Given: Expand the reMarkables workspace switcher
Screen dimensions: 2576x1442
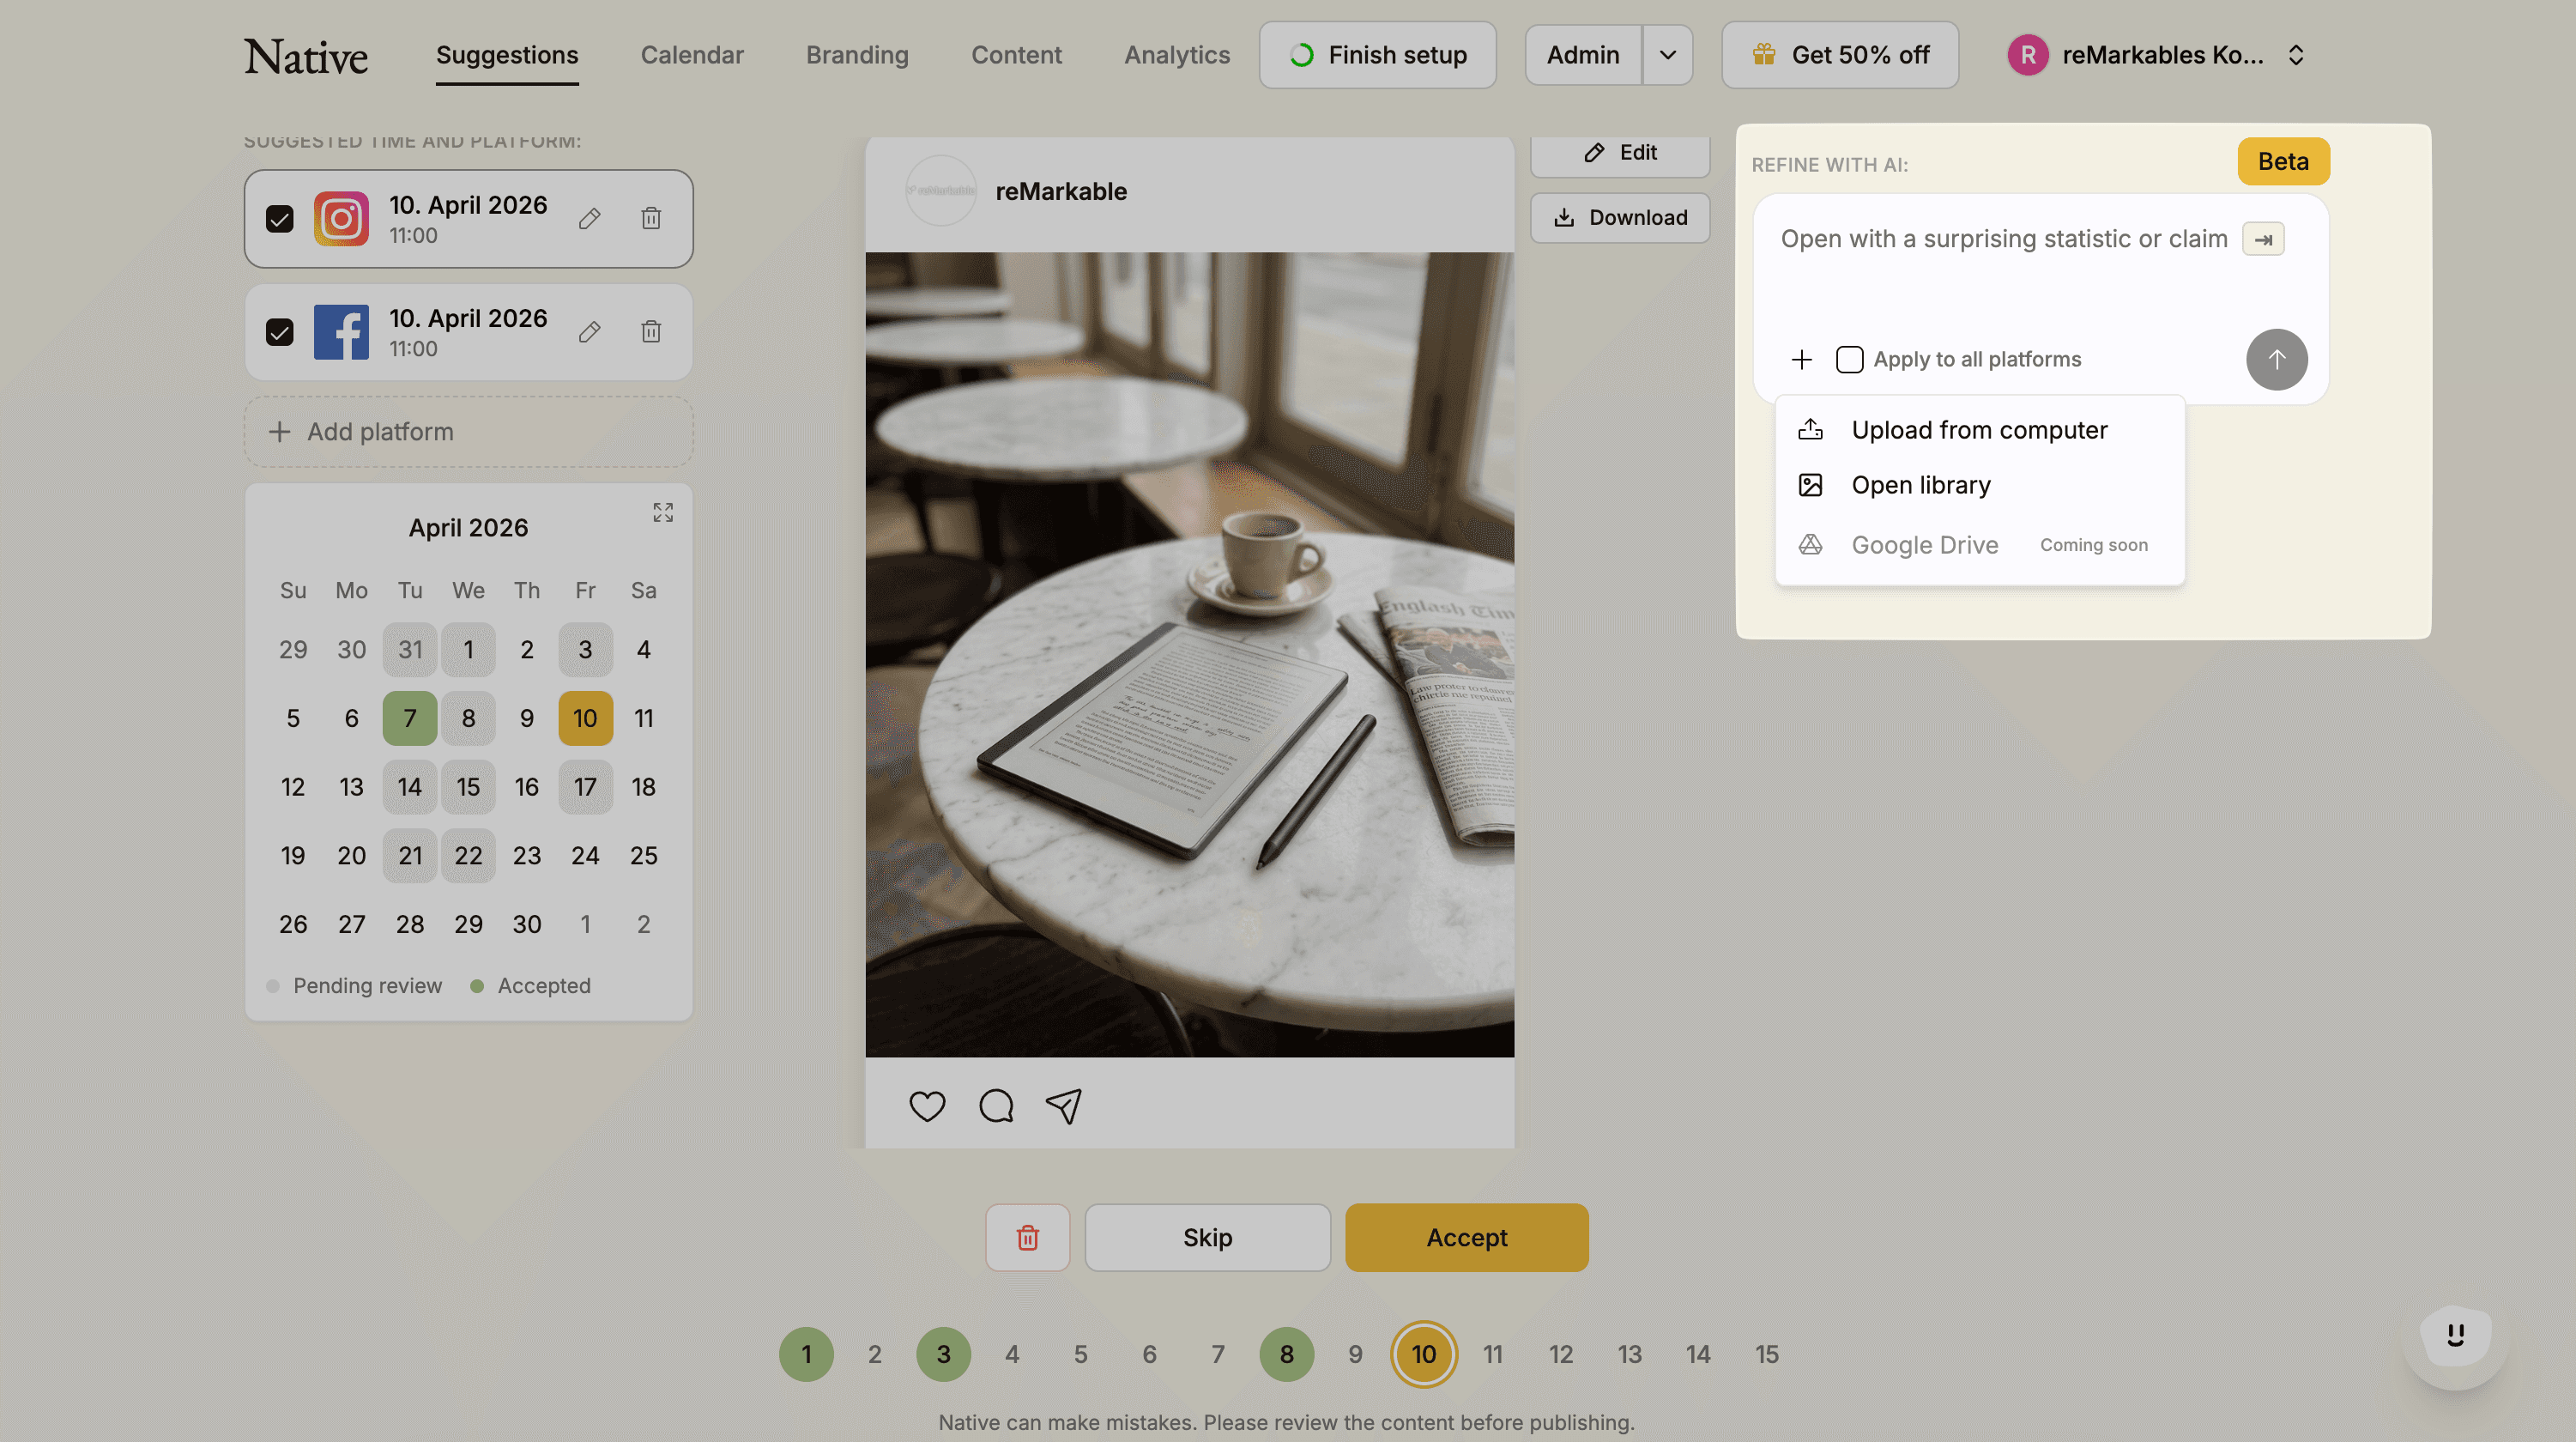Looking at the screenshot, I should [2296, 55].
